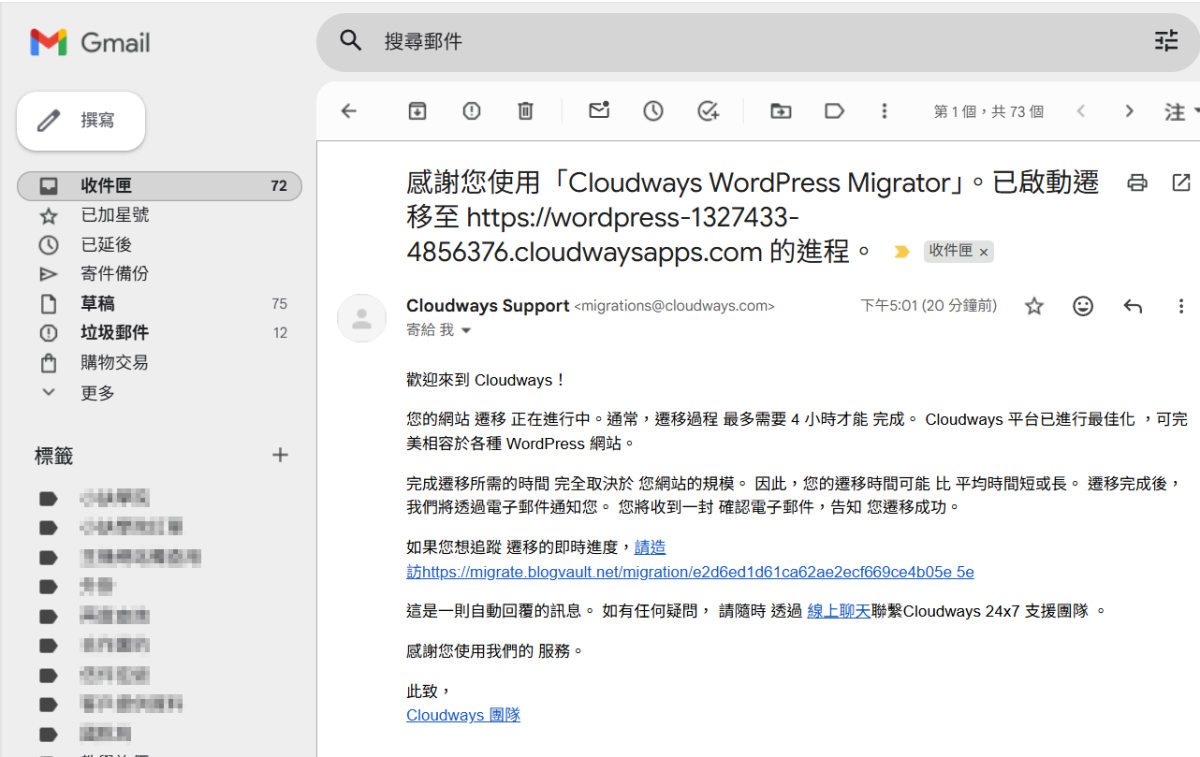Expand the recipient details arrow
Image resolution: width=1200 pixels, height=757 pixels.
click(465, 330)
